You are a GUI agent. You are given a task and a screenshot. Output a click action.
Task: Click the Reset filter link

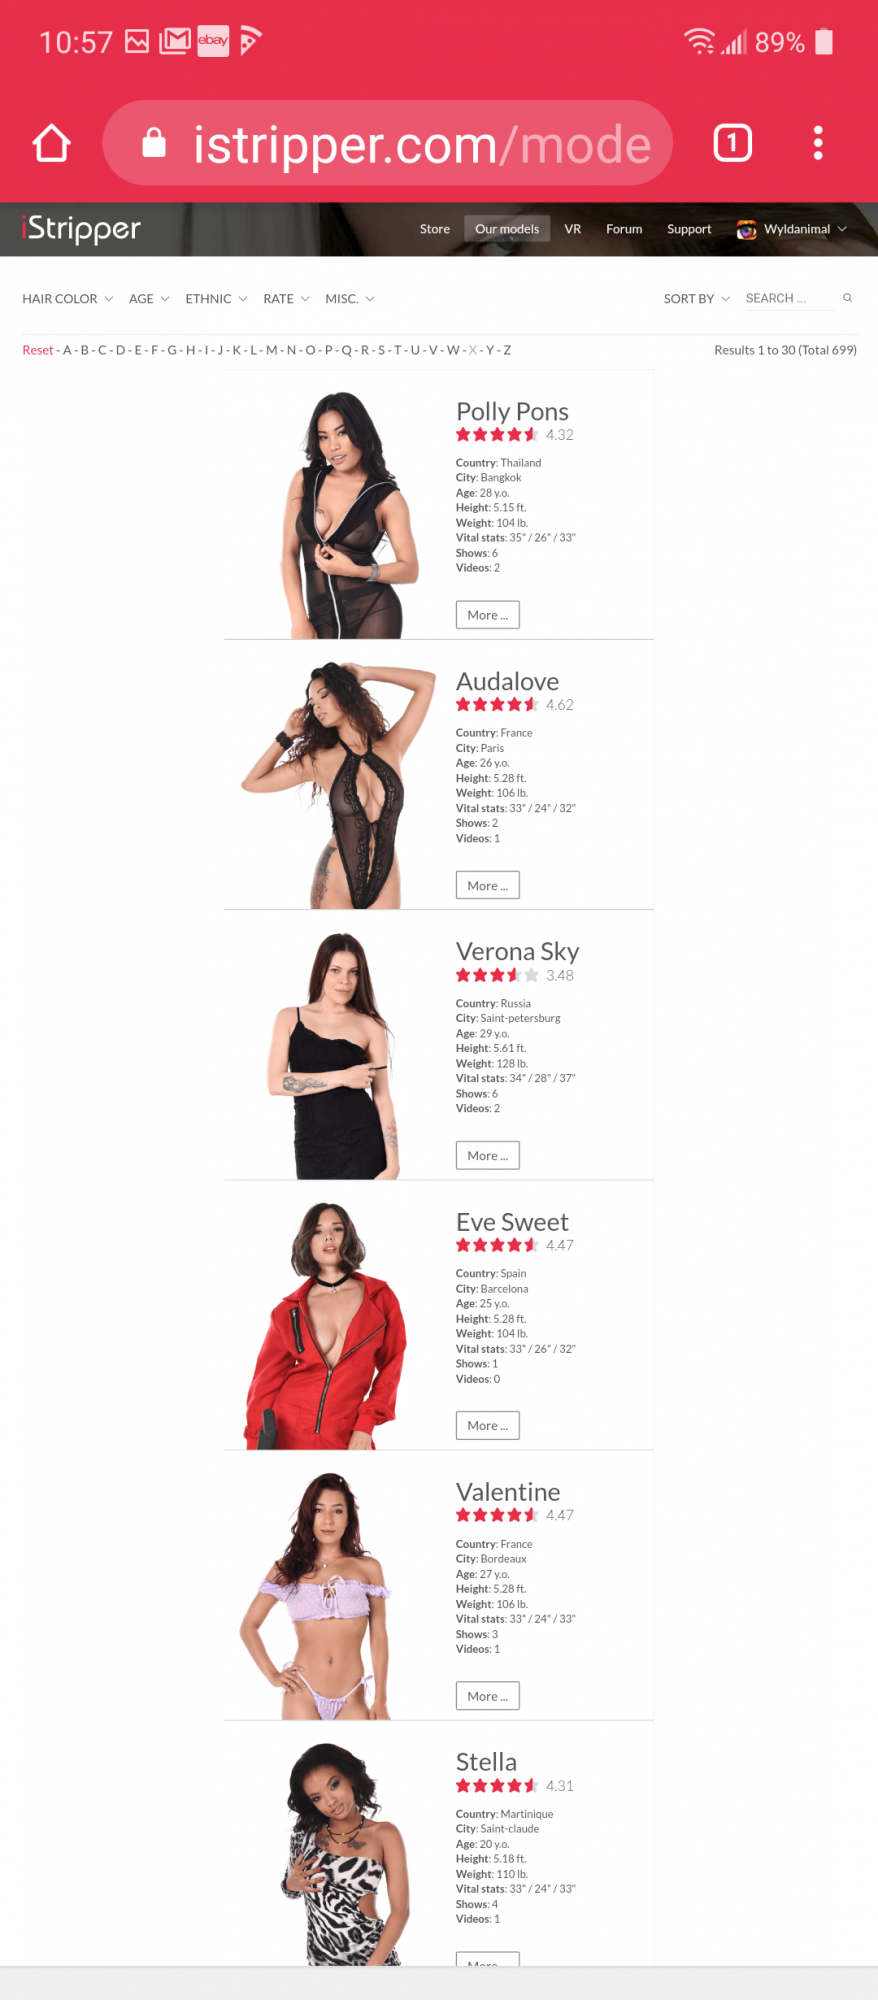click(x=38, y=350)
